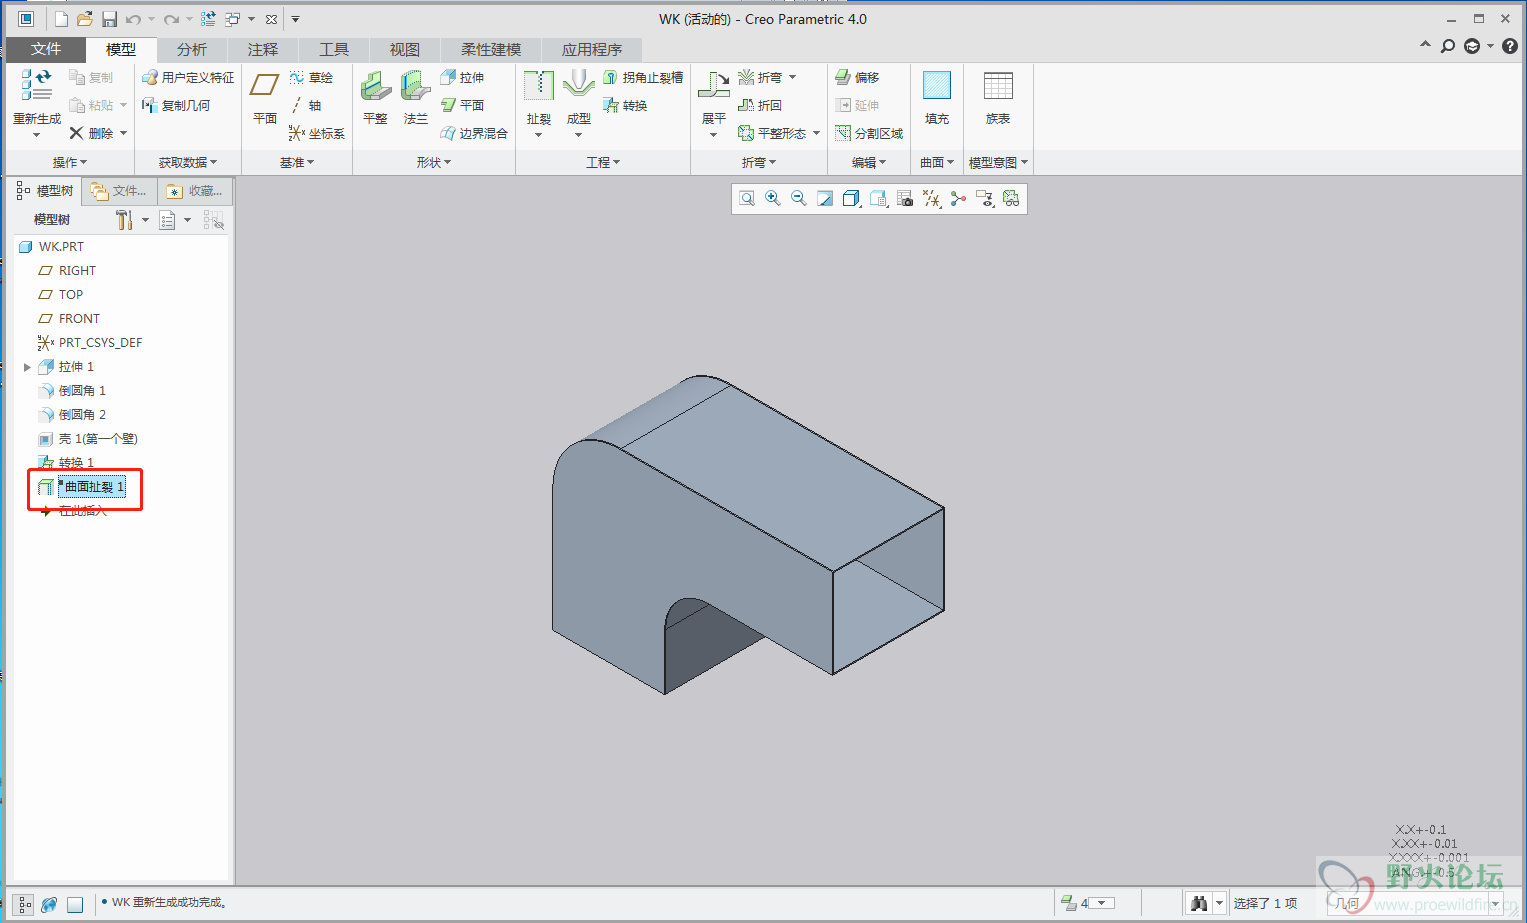Select the 法兰 flange wall tool

coord(416,98)
